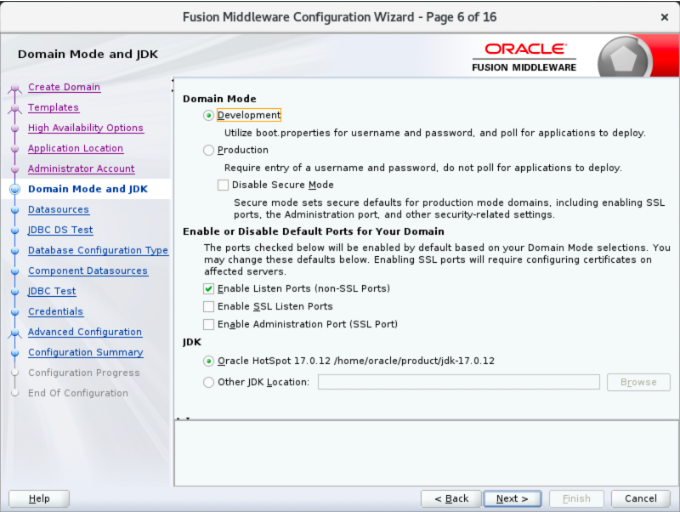Open Component Datasources step
Viewport: 680px width, 512px height.
(x=88, y=271)
